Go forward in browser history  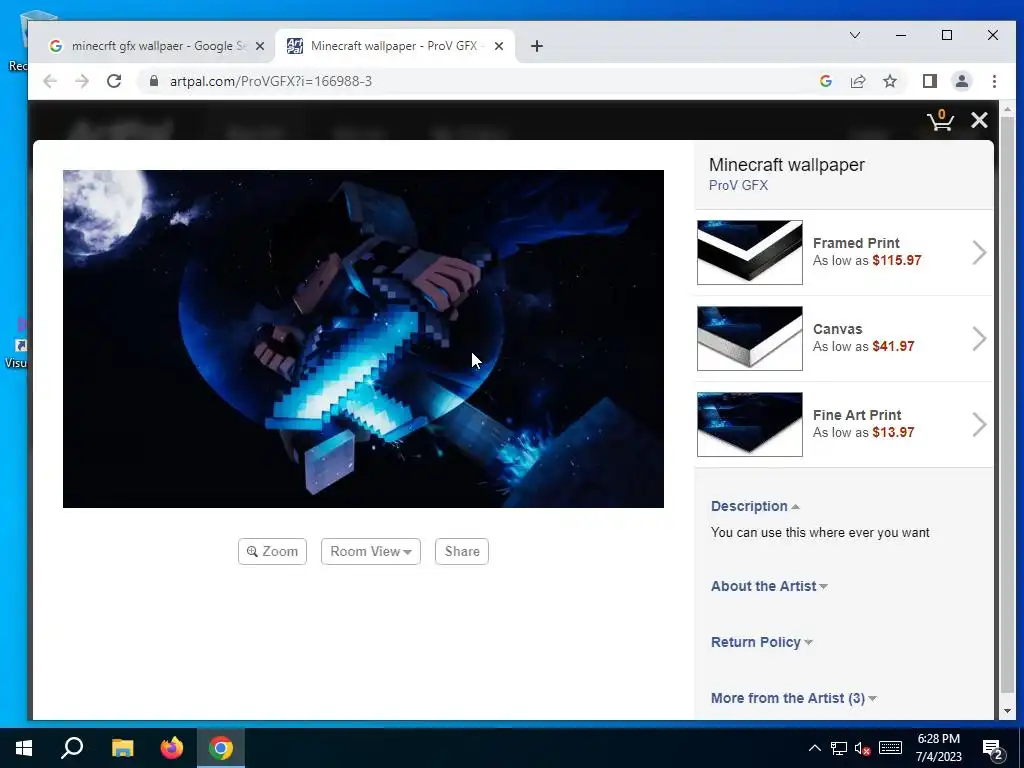click(82, 81)
